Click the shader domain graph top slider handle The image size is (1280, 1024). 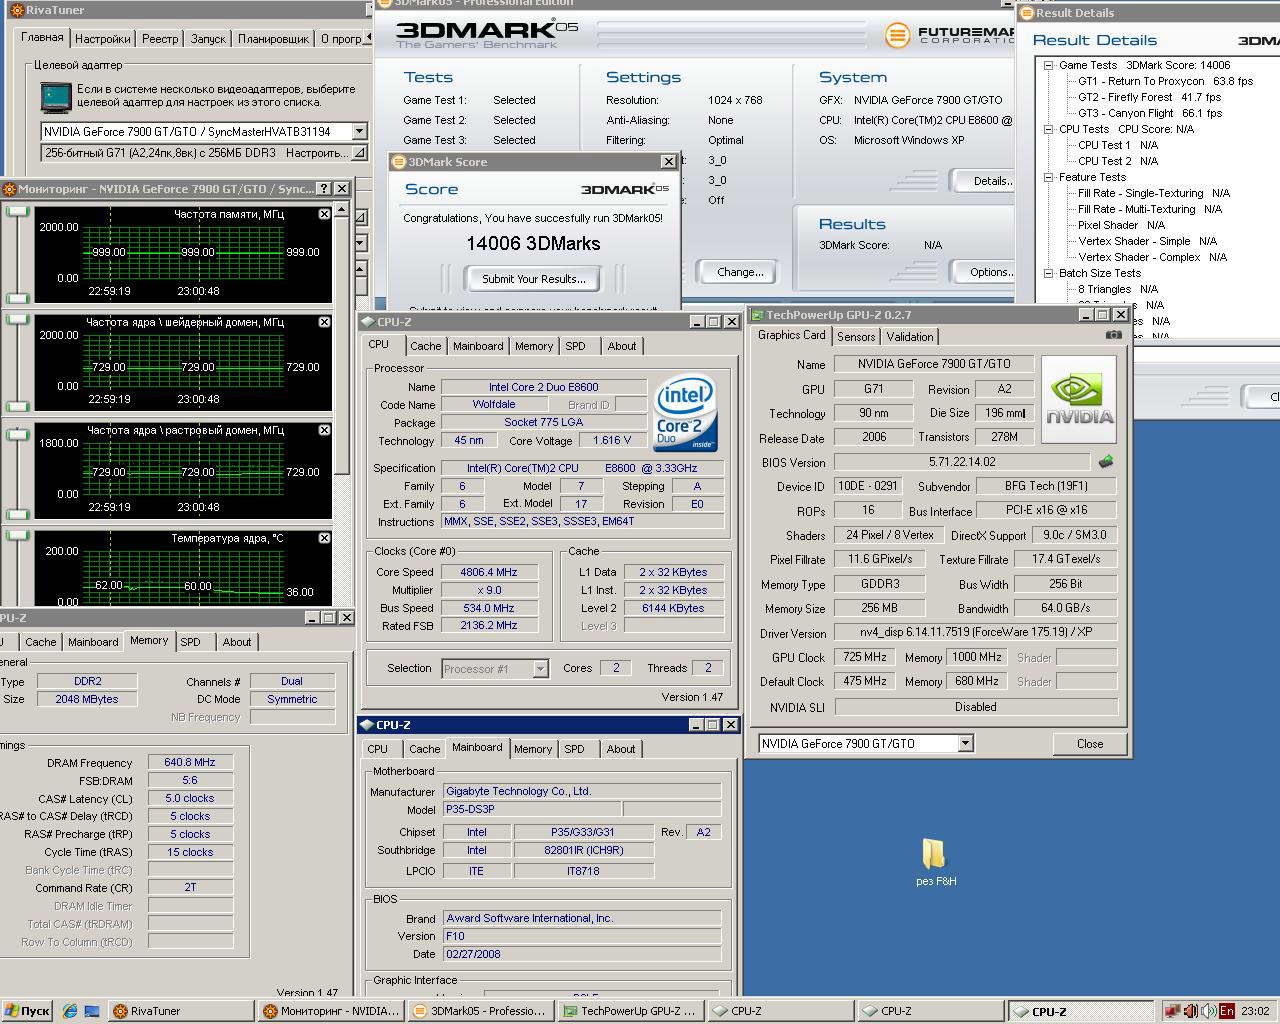point(18,318)
